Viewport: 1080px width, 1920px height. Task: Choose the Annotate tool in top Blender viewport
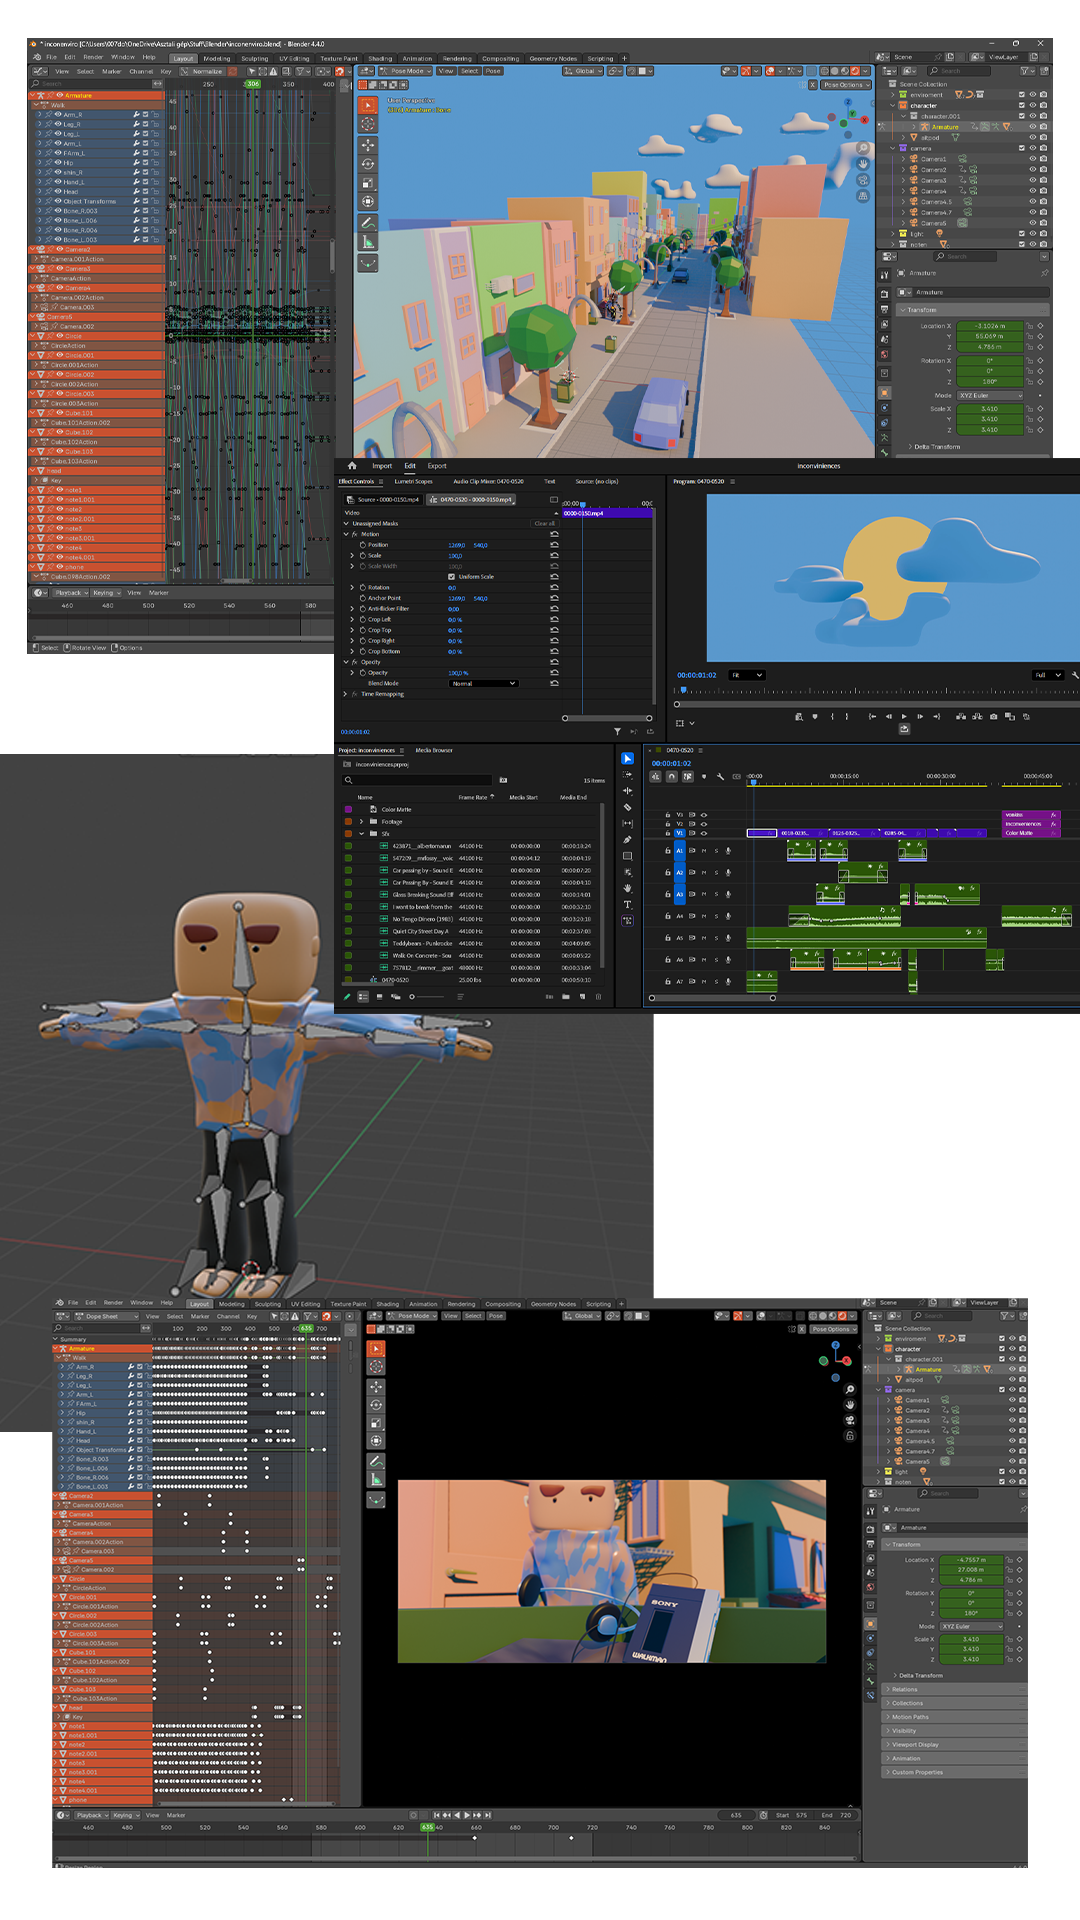pyautogui.click(x=368, y=223)
